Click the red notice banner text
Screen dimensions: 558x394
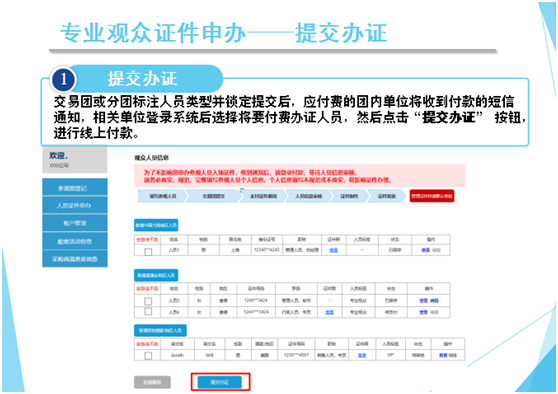267,176
